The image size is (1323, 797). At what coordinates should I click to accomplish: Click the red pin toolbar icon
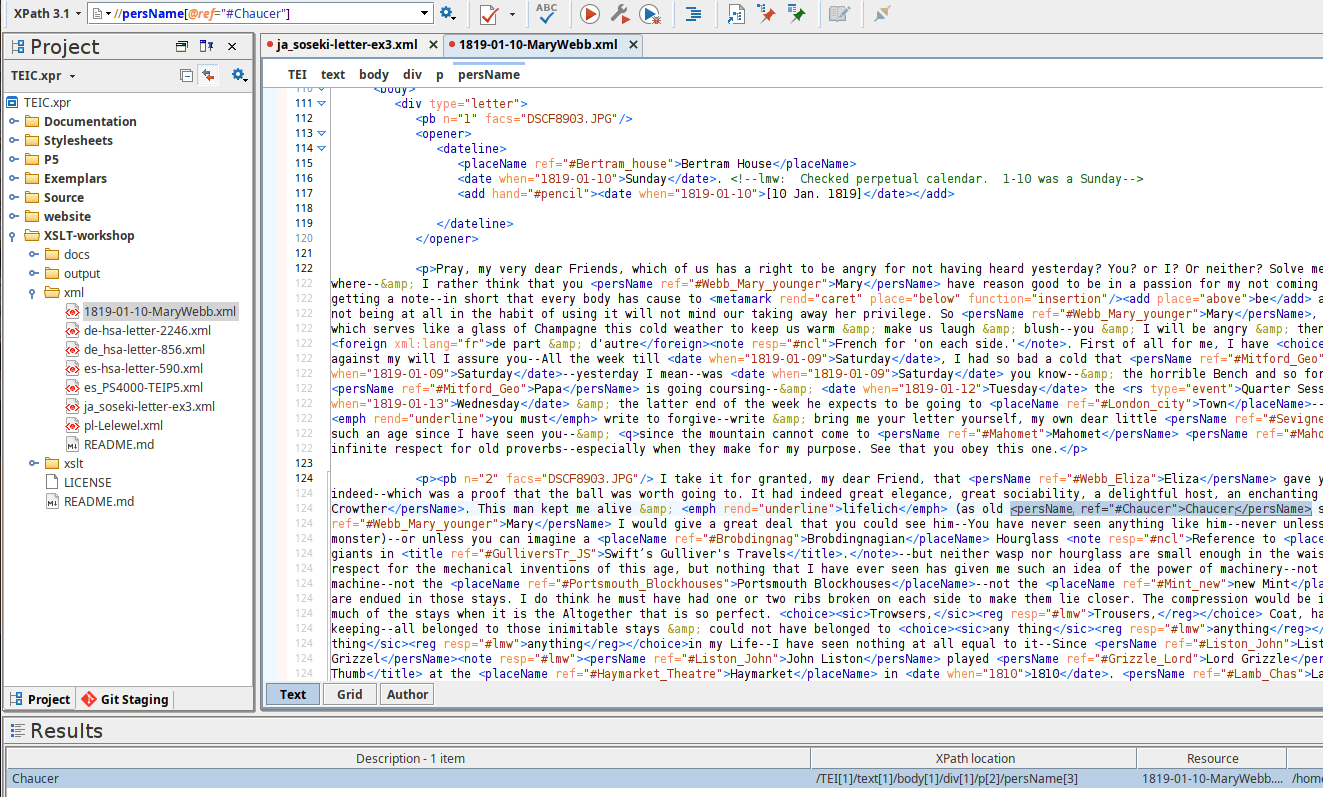(x=766, y=14)
